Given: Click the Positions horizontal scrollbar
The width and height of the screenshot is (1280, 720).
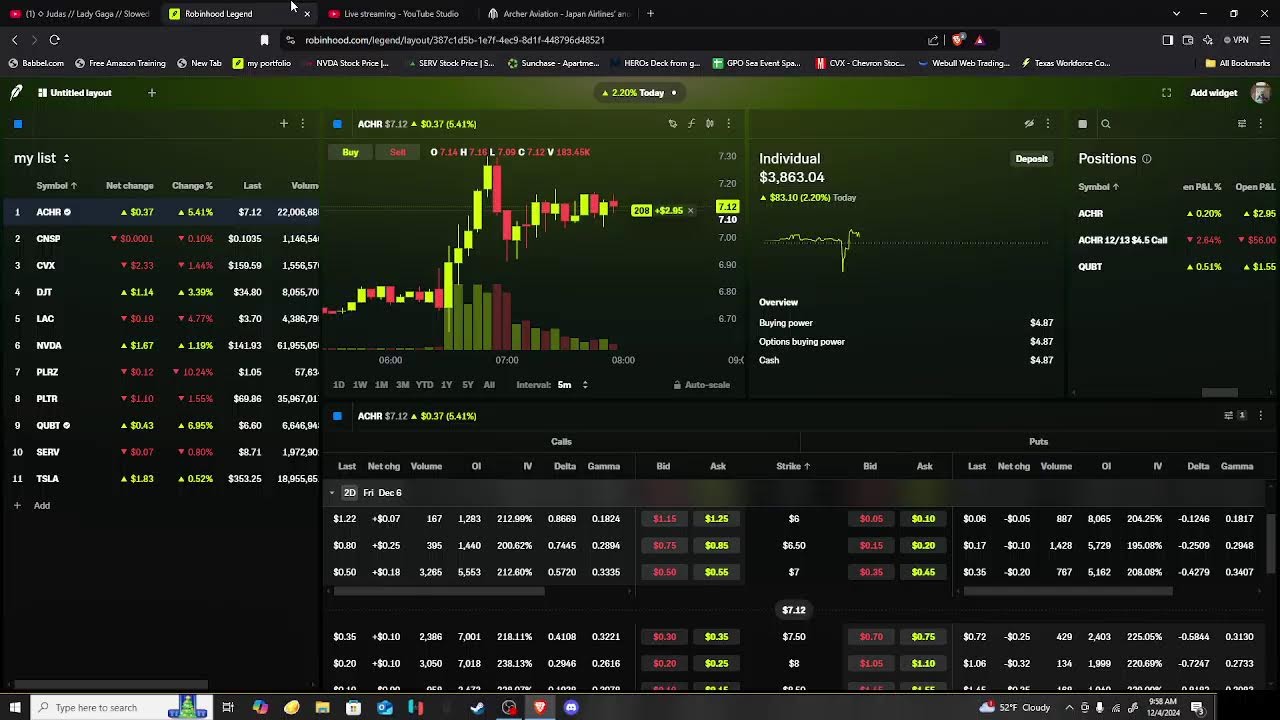Looking at the screenshot, I should coord(1220,393).
